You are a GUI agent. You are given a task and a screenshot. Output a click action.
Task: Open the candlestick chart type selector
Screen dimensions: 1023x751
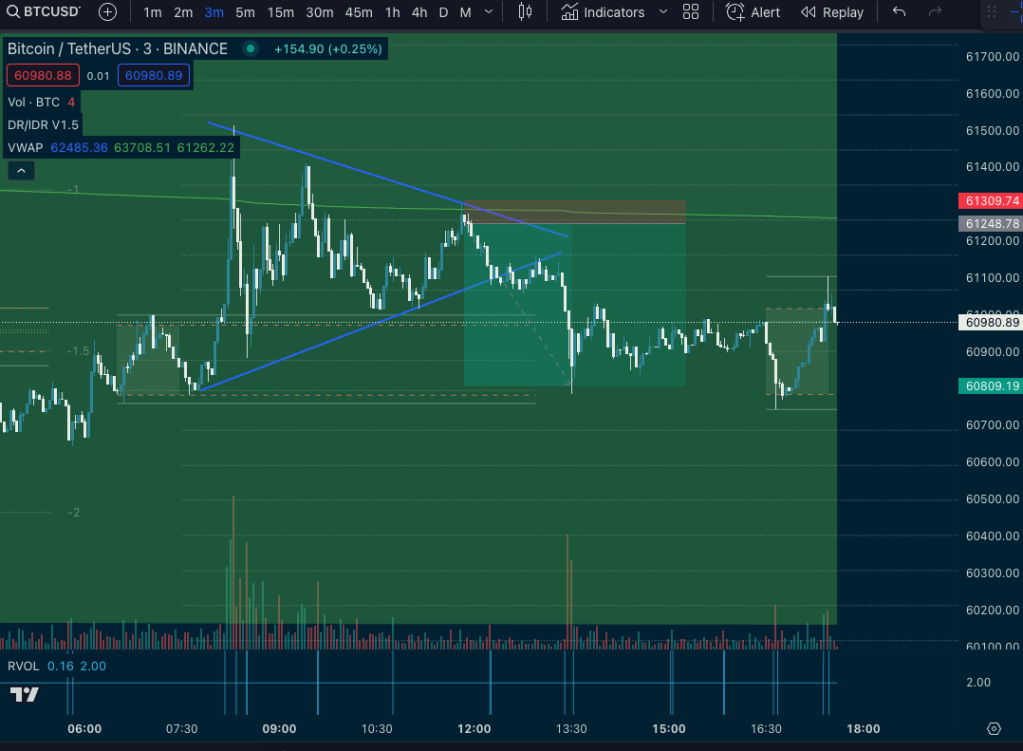coord(525,12)
